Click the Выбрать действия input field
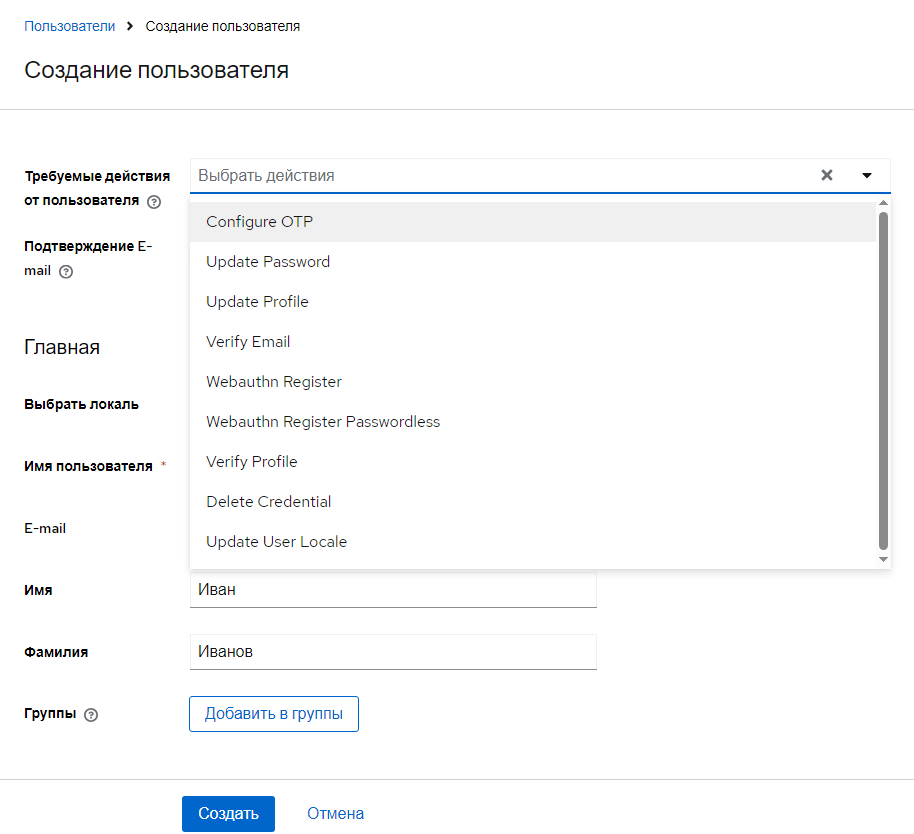 (x=500, y=175)
